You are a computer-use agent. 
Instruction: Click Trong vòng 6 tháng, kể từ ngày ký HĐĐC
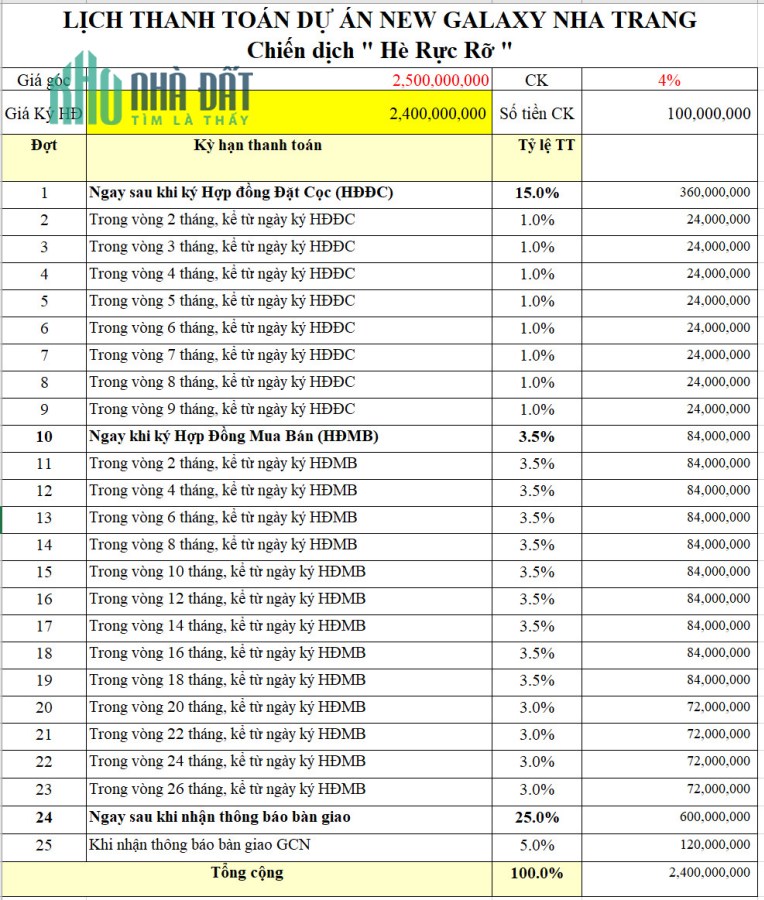click(222, 328)
